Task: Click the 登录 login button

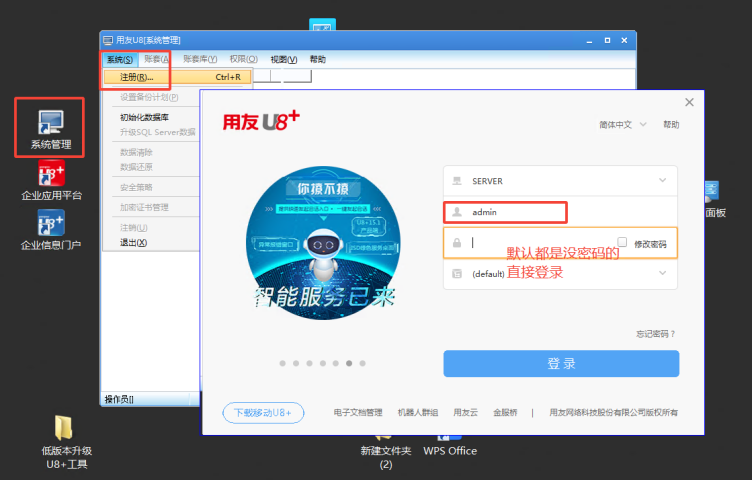Action: point(561,363)
